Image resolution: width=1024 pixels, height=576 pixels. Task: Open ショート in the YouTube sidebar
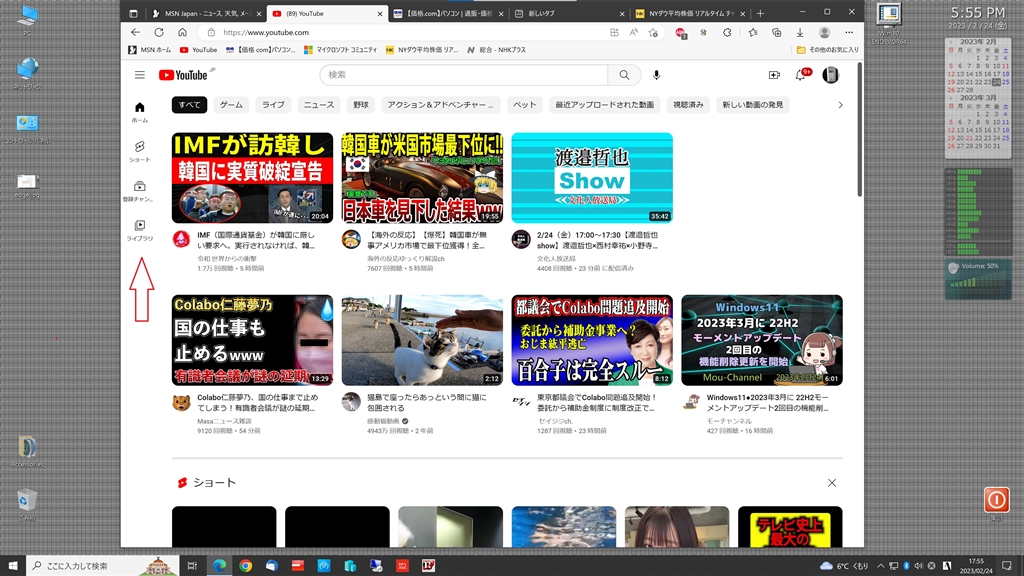click(x=140, y=152)
